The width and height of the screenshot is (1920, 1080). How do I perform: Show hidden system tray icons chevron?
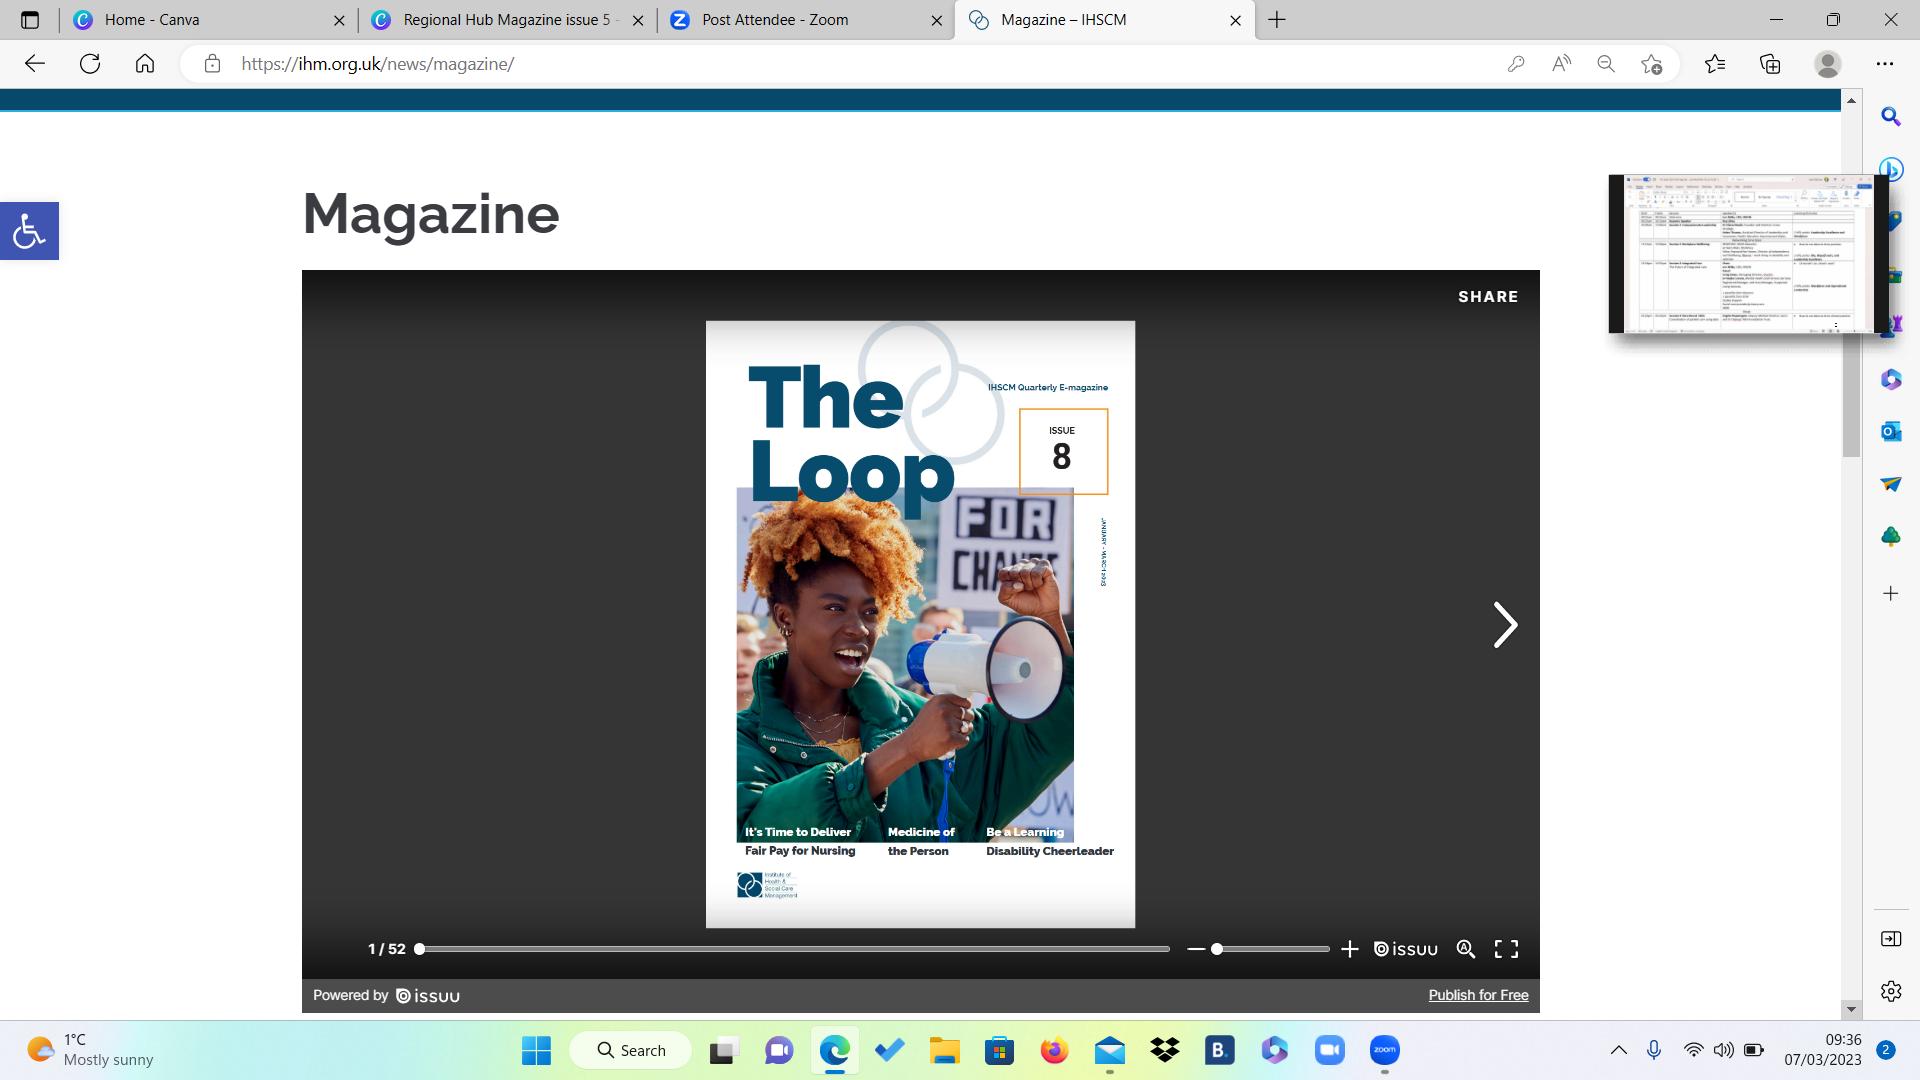click(x=1618, y=1050)
